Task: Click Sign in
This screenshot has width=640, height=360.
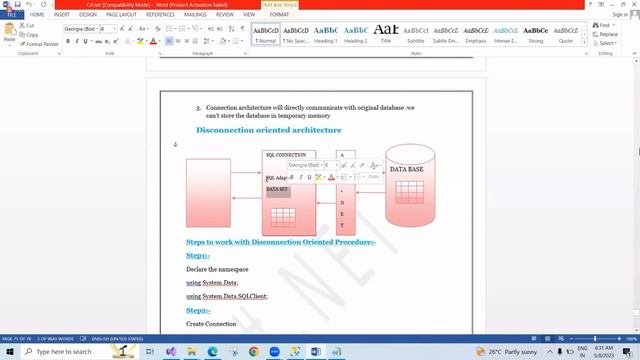Action: pos(620,15)
